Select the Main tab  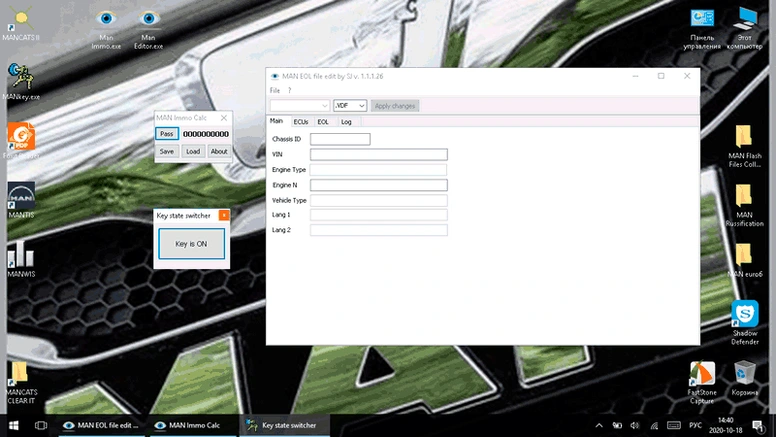pos(276,121)
